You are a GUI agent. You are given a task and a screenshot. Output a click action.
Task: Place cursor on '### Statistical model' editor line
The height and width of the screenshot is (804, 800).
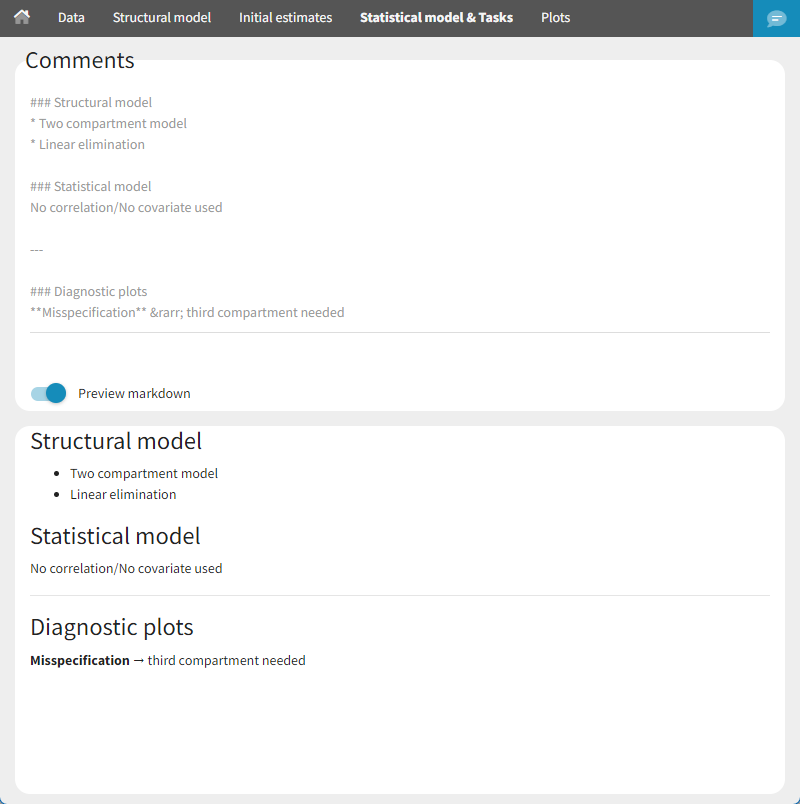coord(91,186)
